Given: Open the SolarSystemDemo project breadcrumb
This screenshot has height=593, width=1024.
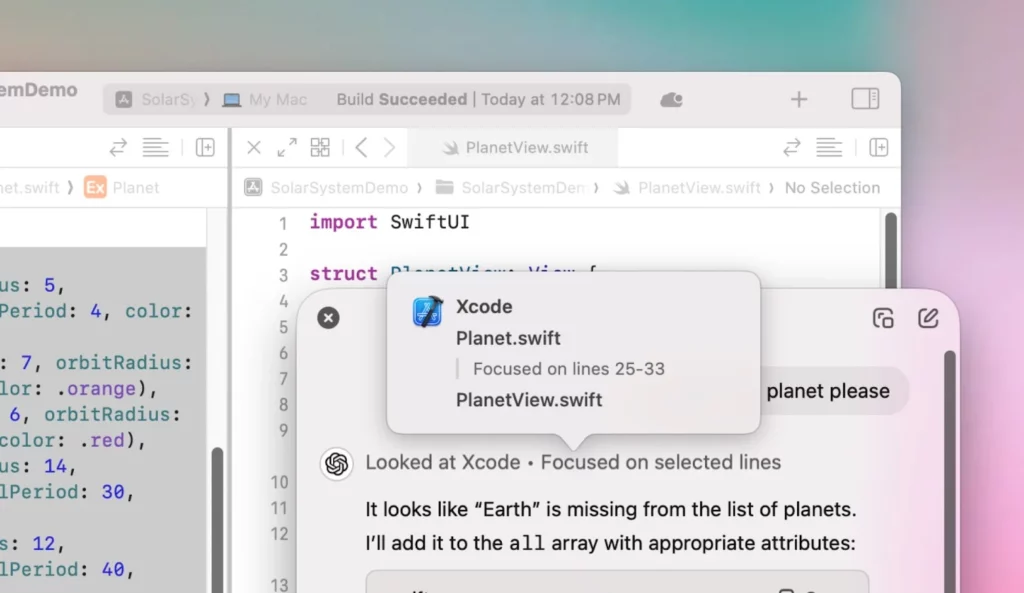Looking at the screenshot, I should 327,188.
